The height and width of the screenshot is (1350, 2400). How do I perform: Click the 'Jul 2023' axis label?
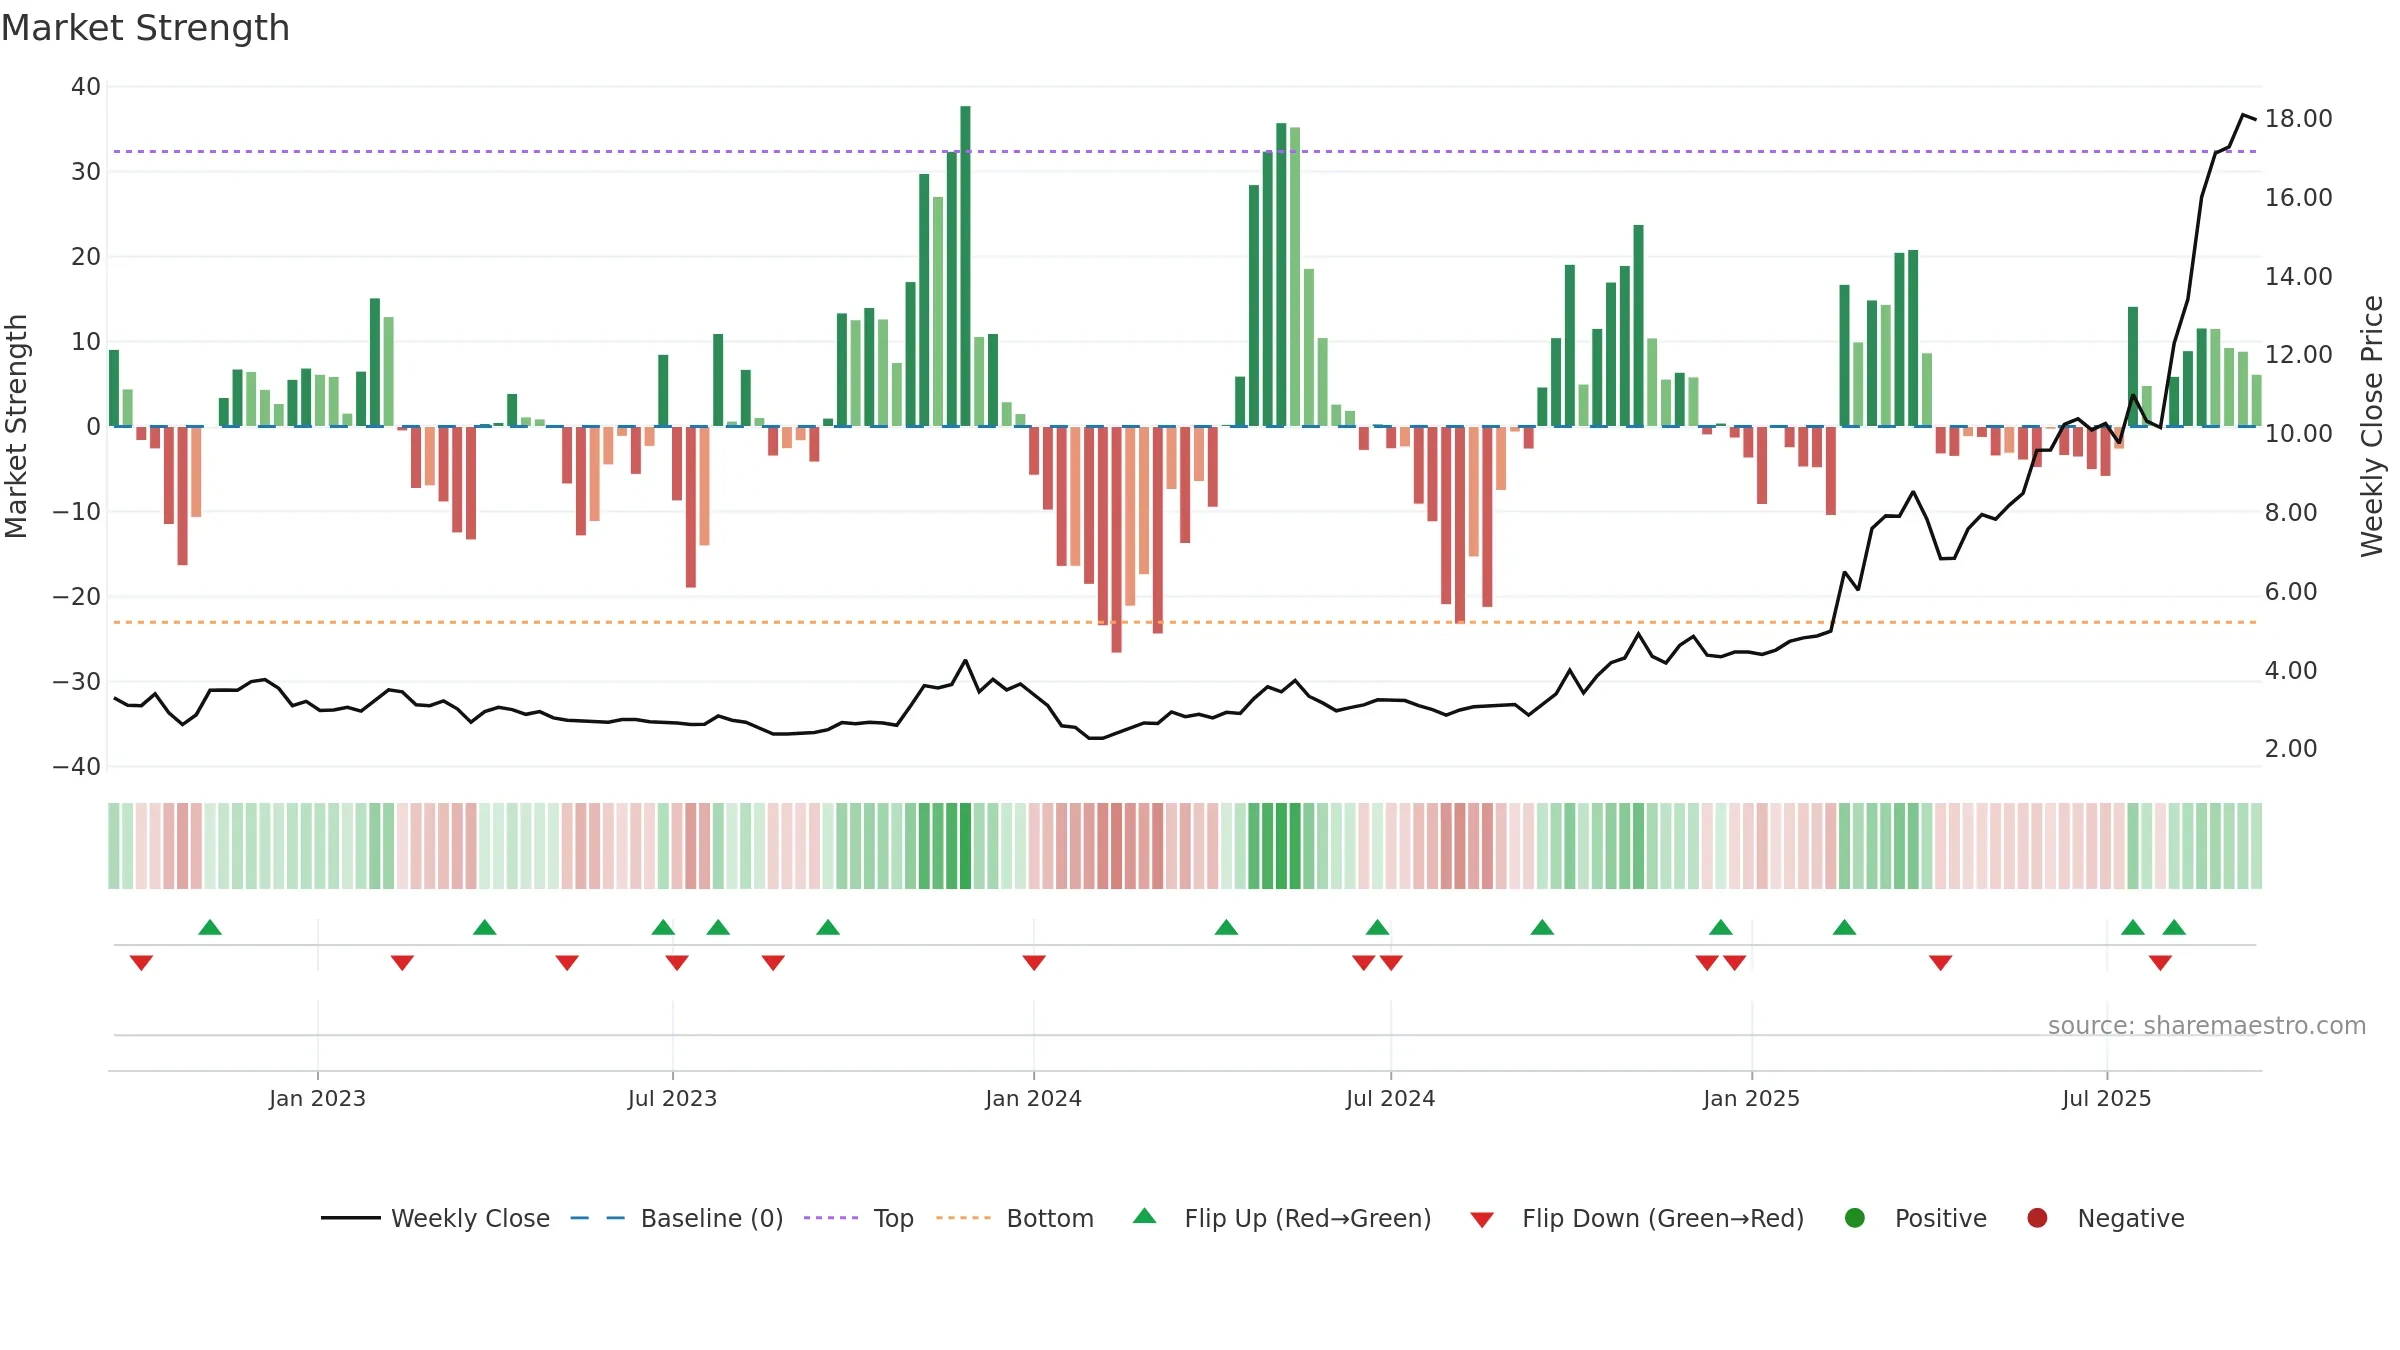tap(672, 1098)
